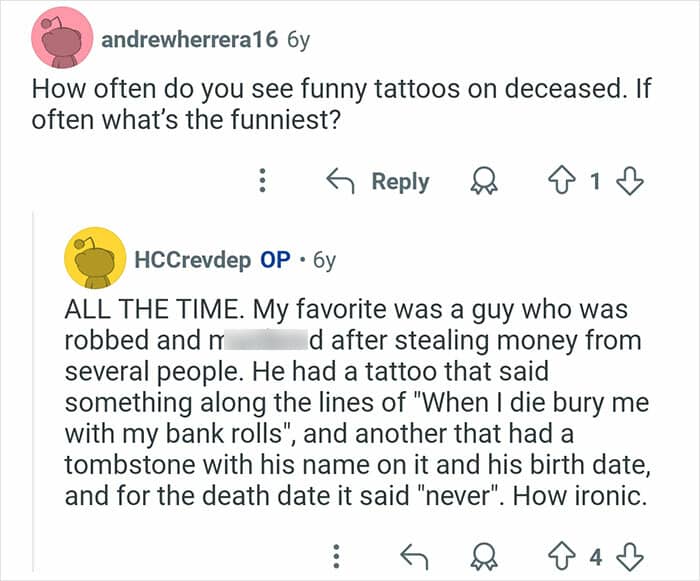The height and width of the screenshot is (581, 700).
Task: Click reply arrow under HCCrevdep's reply
Action: [x=413, y=553]
